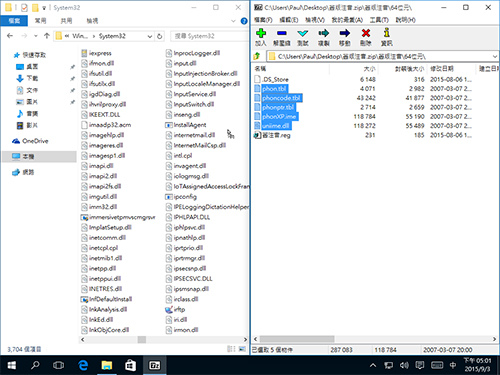Click the Test checkmark icon in 7-Zip

pos(303,33)
